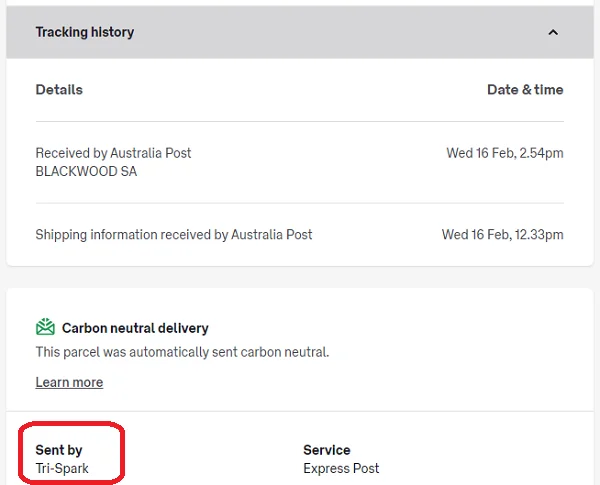600x485 pixels.
Task: Click the Wed 16 Feb, 12.33pm timestamp
Action: (x=502, y=235)
